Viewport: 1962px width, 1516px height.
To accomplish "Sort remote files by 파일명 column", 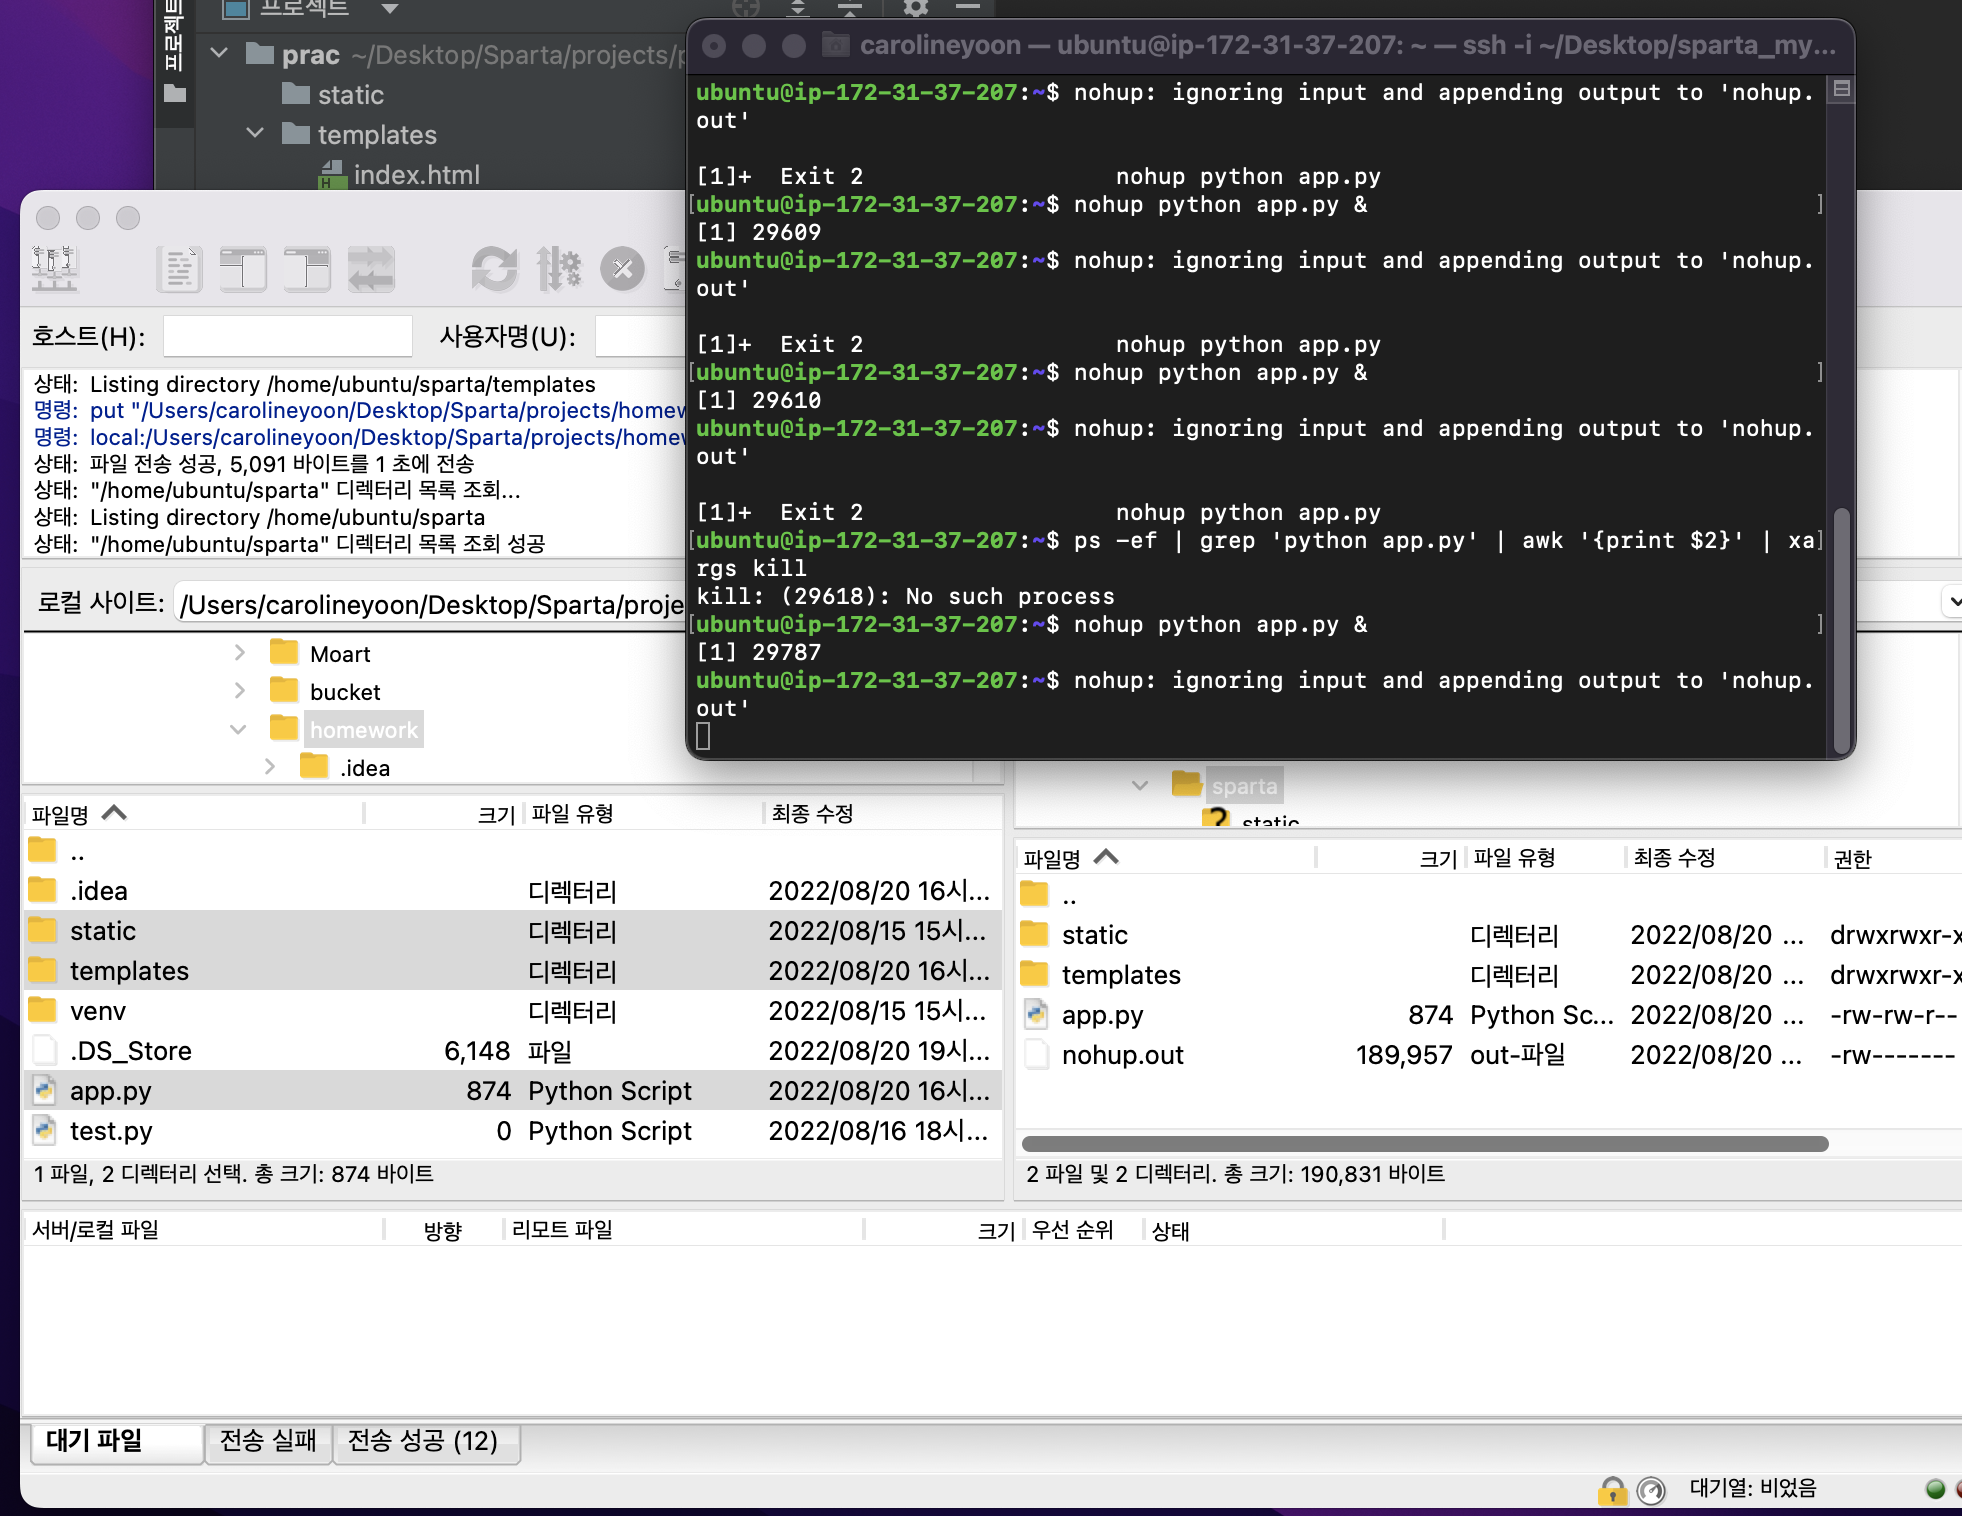I will tap(1167, 858).
